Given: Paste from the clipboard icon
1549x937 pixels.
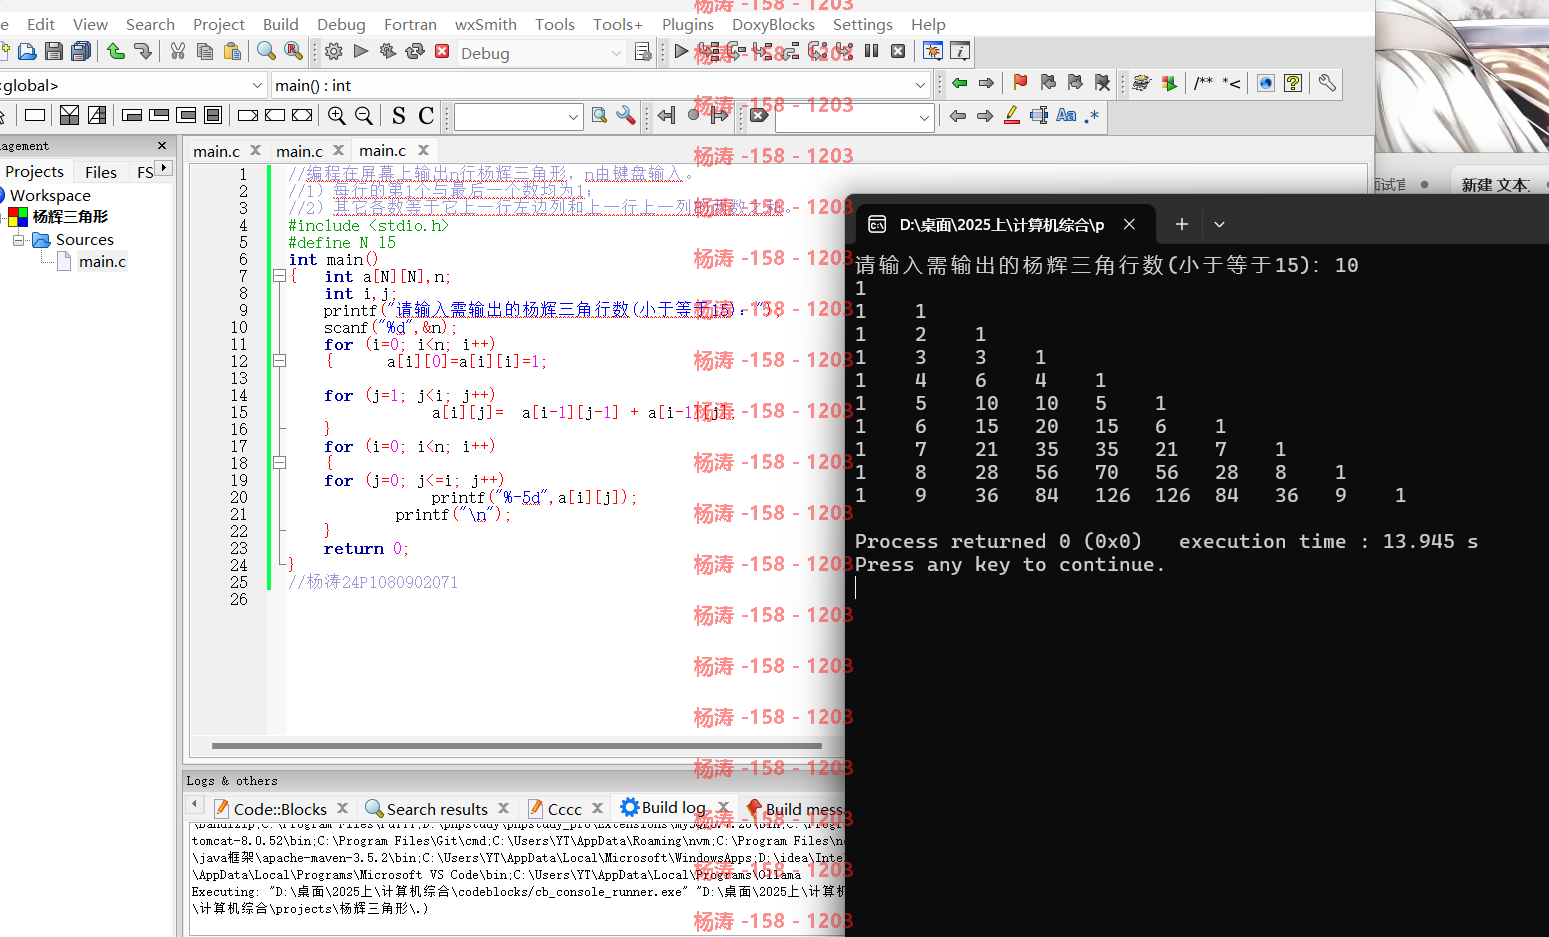Looking at the screenshot, I should click(232, 51).
